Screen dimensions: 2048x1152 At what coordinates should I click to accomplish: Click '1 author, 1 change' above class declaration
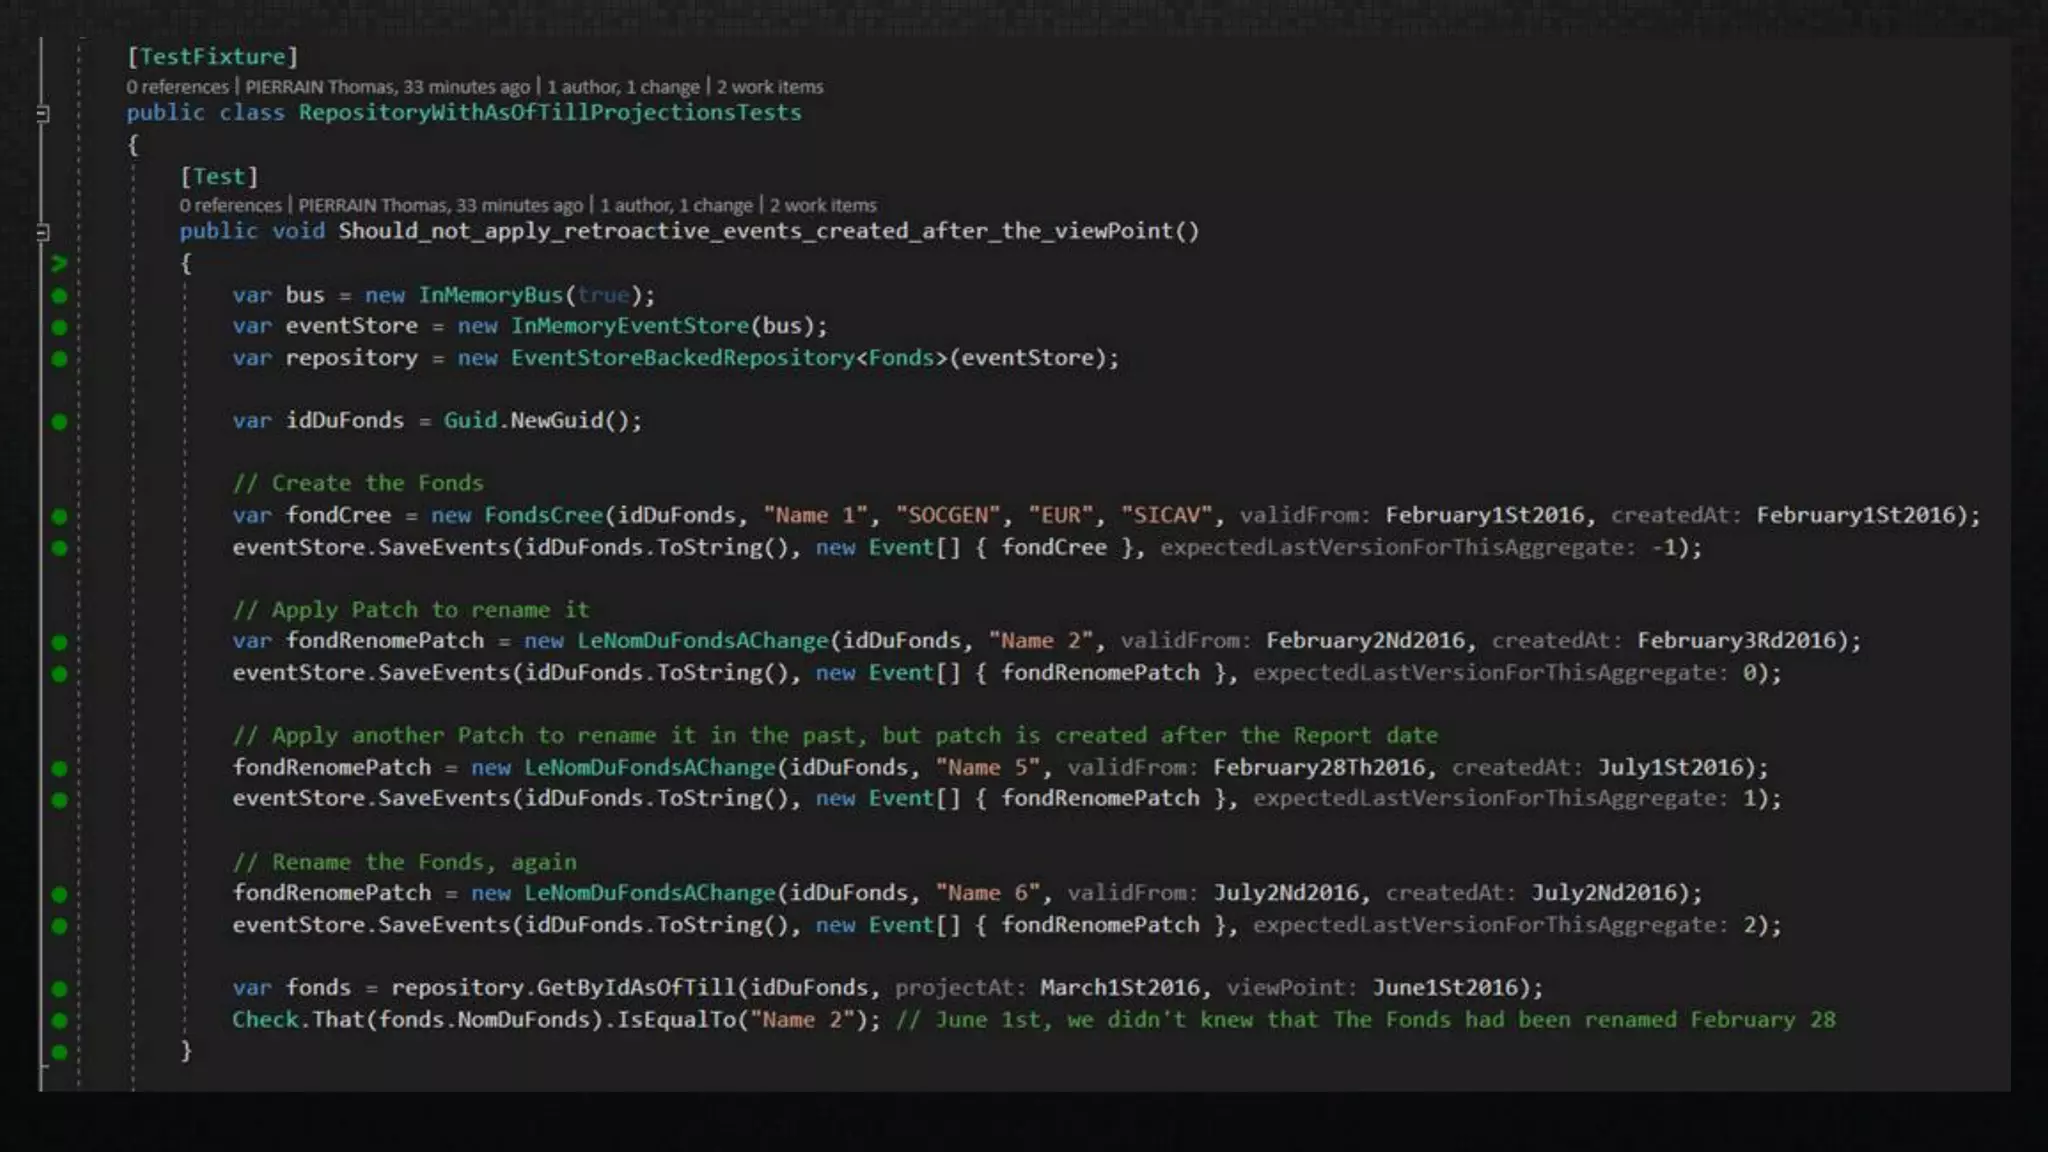pos(623,87)
